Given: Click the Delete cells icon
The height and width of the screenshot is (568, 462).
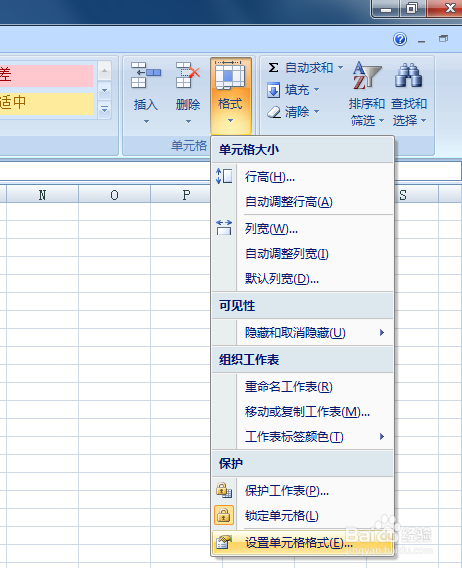Looking at the screenshot, I should (188, 75).
